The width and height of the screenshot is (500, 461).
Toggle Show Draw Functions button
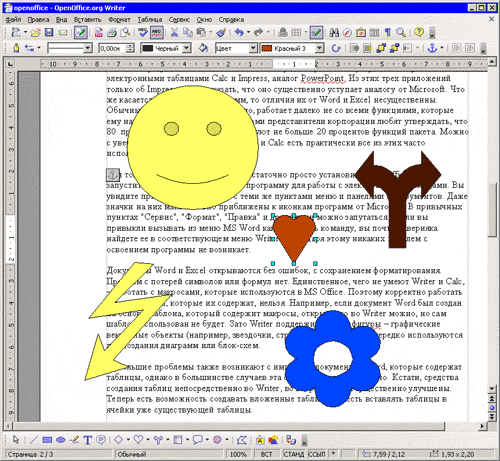click(x=316, y=32)
